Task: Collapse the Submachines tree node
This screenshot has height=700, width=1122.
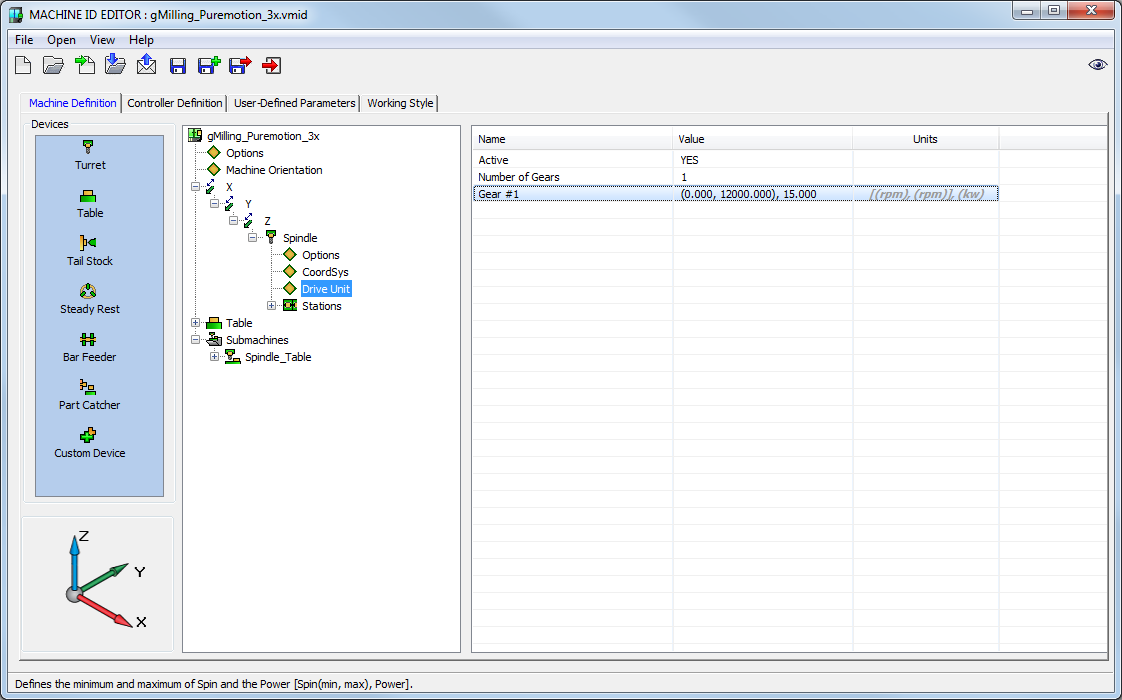Action: coord(195,340)
